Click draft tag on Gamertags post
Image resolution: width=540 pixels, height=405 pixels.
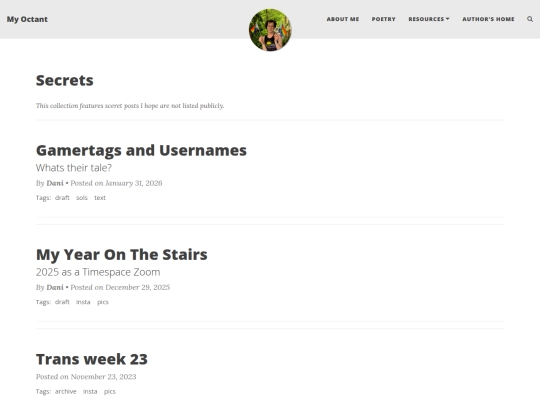tap(62, 198)
